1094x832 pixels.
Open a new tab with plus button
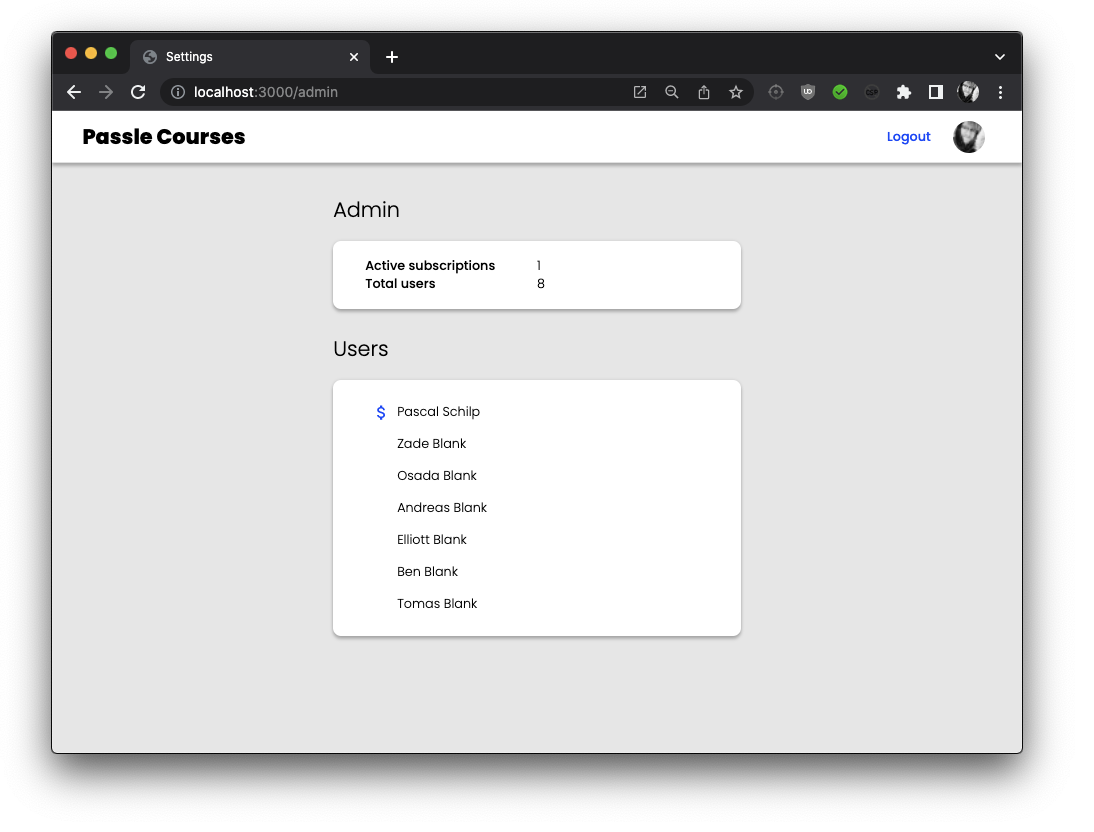click(x=392, y=57)
